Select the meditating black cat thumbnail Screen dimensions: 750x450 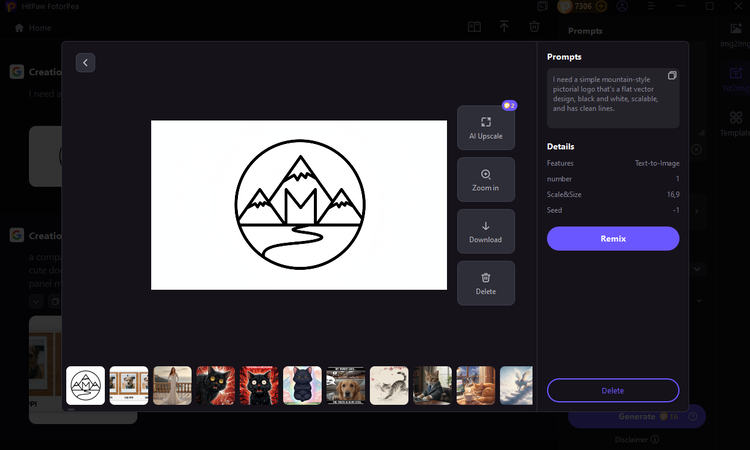[x=302, y=385]
